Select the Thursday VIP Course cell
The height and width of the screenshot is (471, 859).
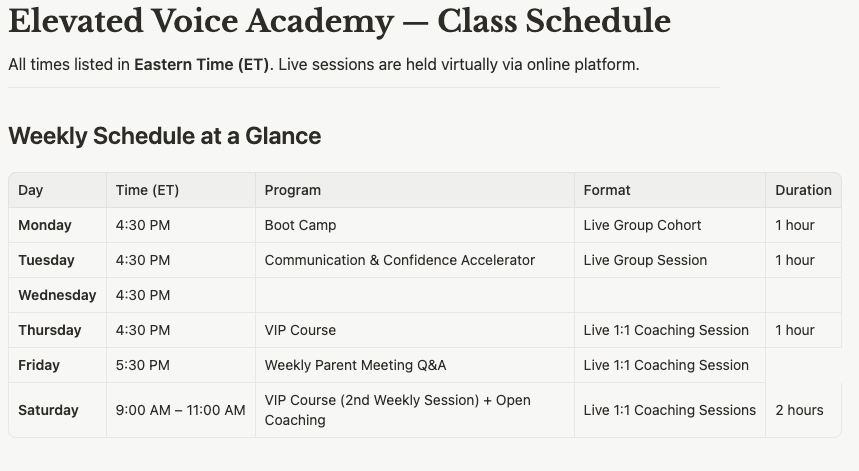[415, 330]
